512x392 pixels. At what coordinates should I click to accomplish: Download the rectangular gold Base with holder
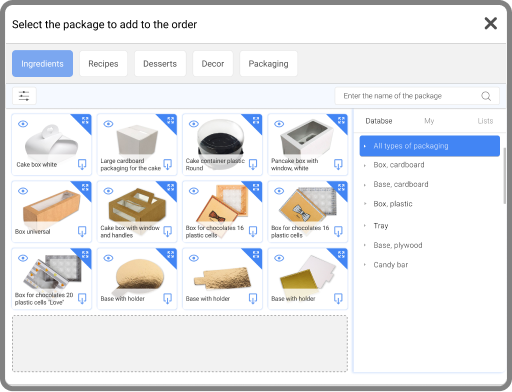tap(253, 298)
